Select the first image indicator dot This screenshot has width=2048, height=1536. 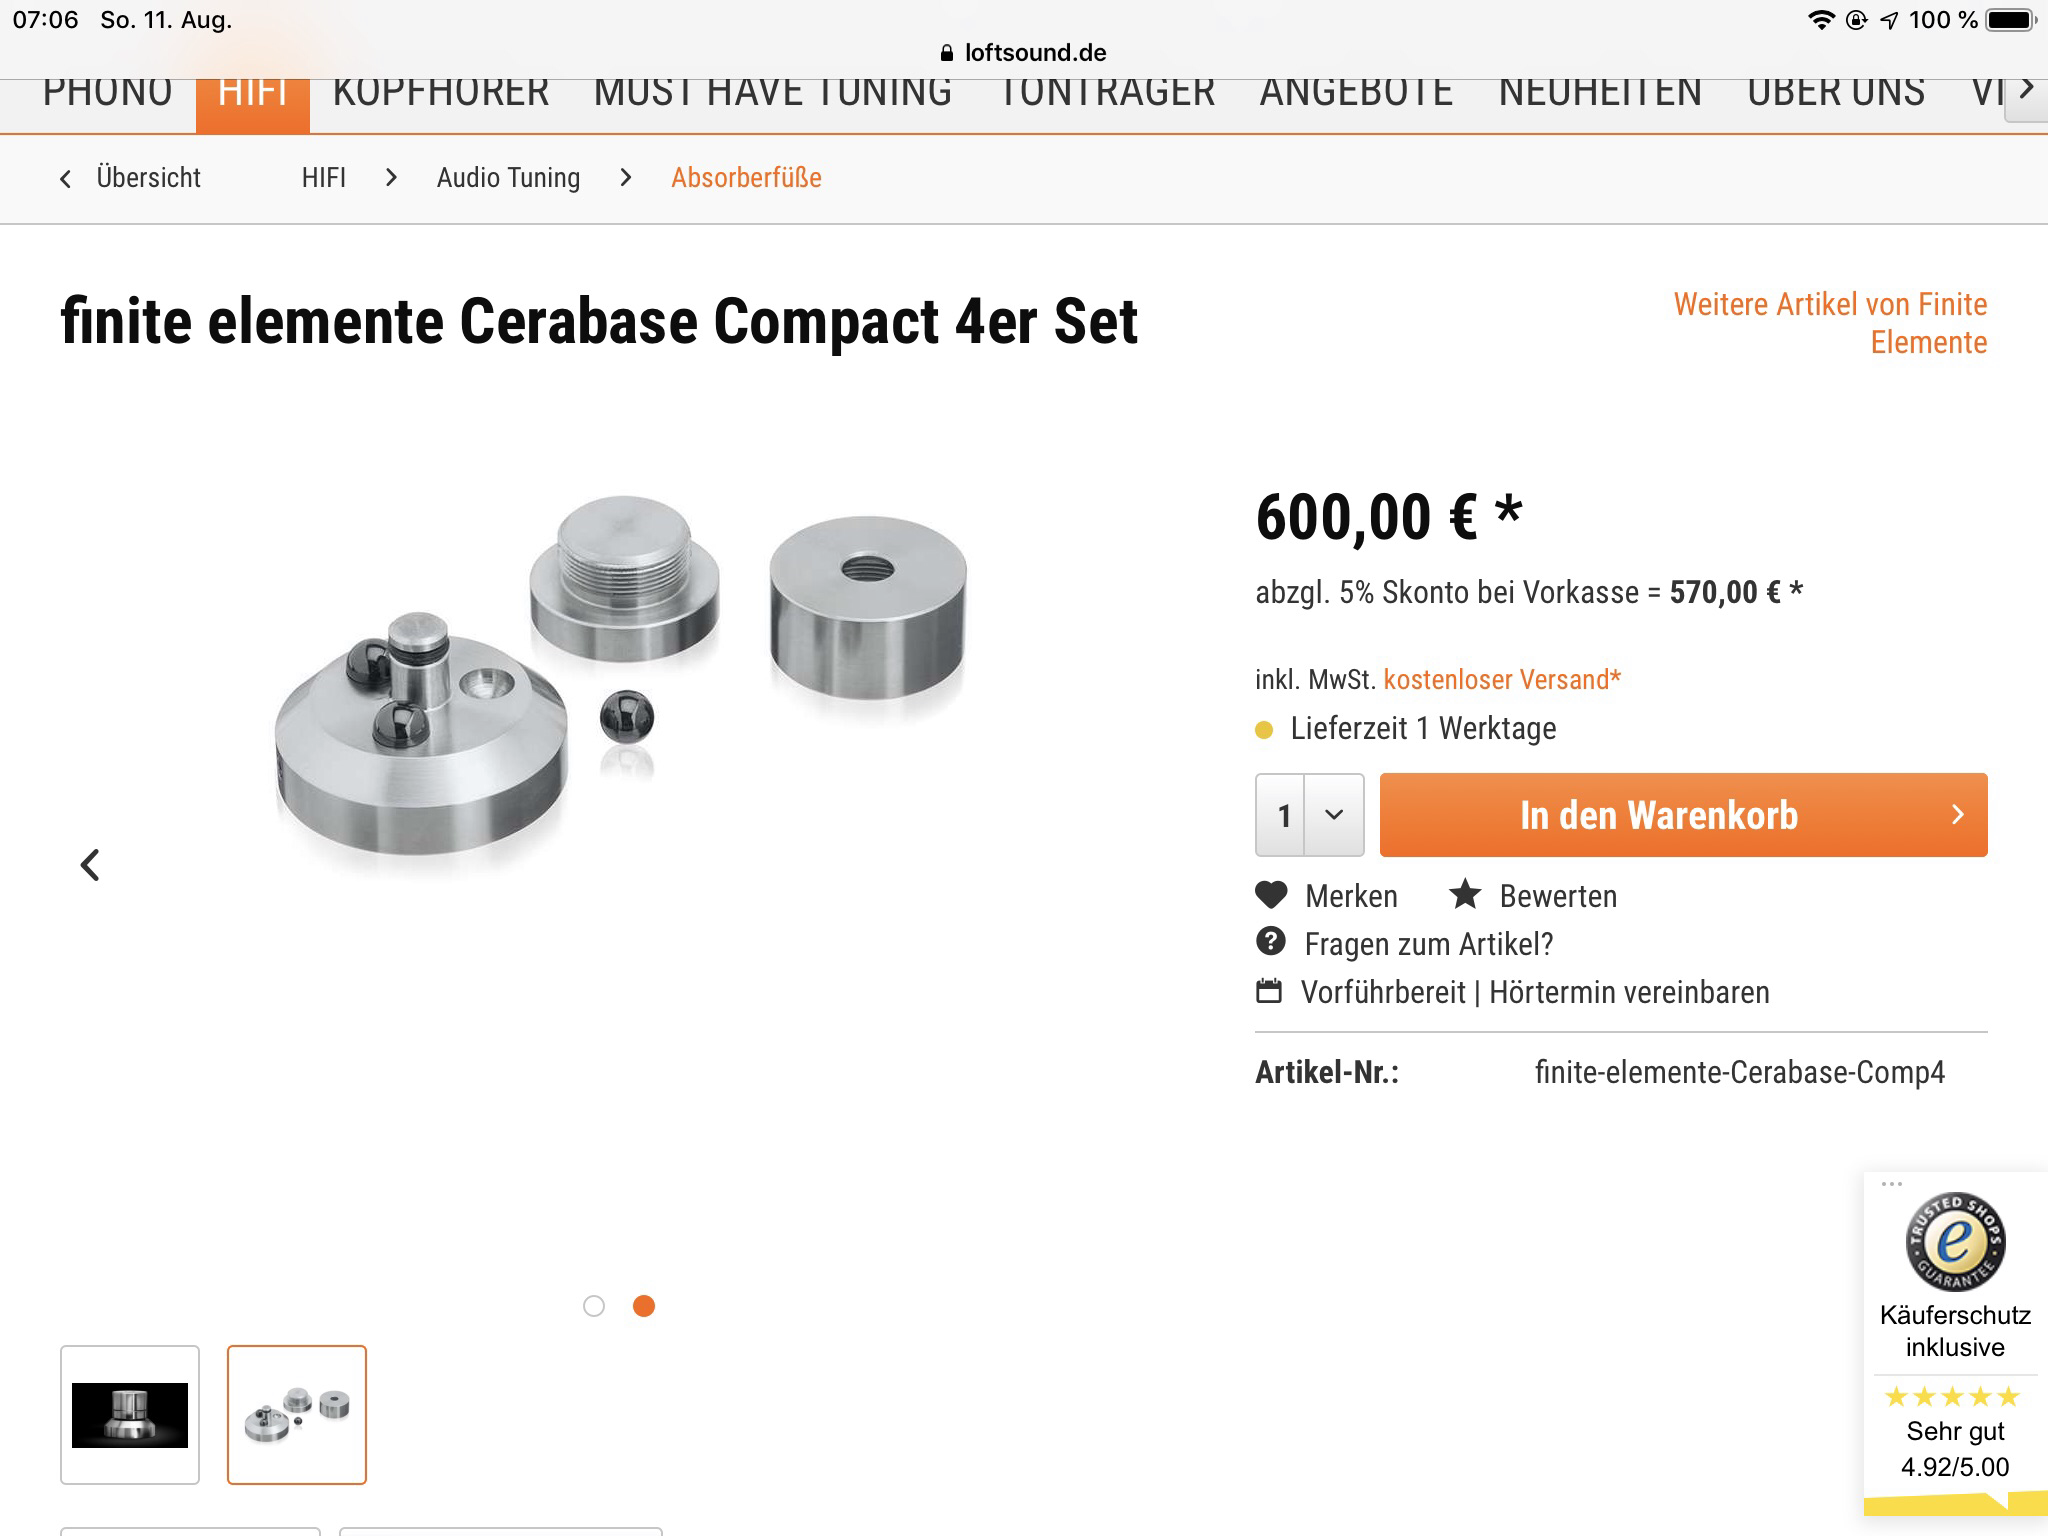[x=594, y=1306]
